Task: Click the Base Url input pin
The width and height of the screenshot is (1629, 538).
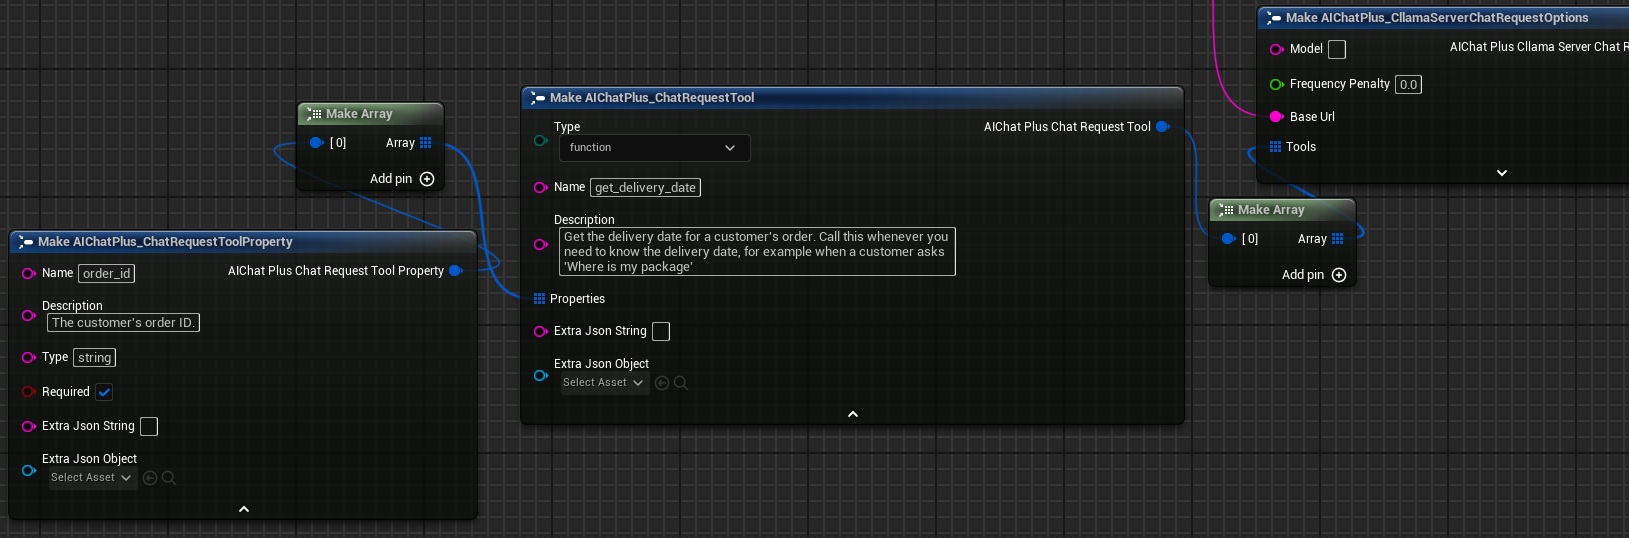Action: tap(1276, 117)
